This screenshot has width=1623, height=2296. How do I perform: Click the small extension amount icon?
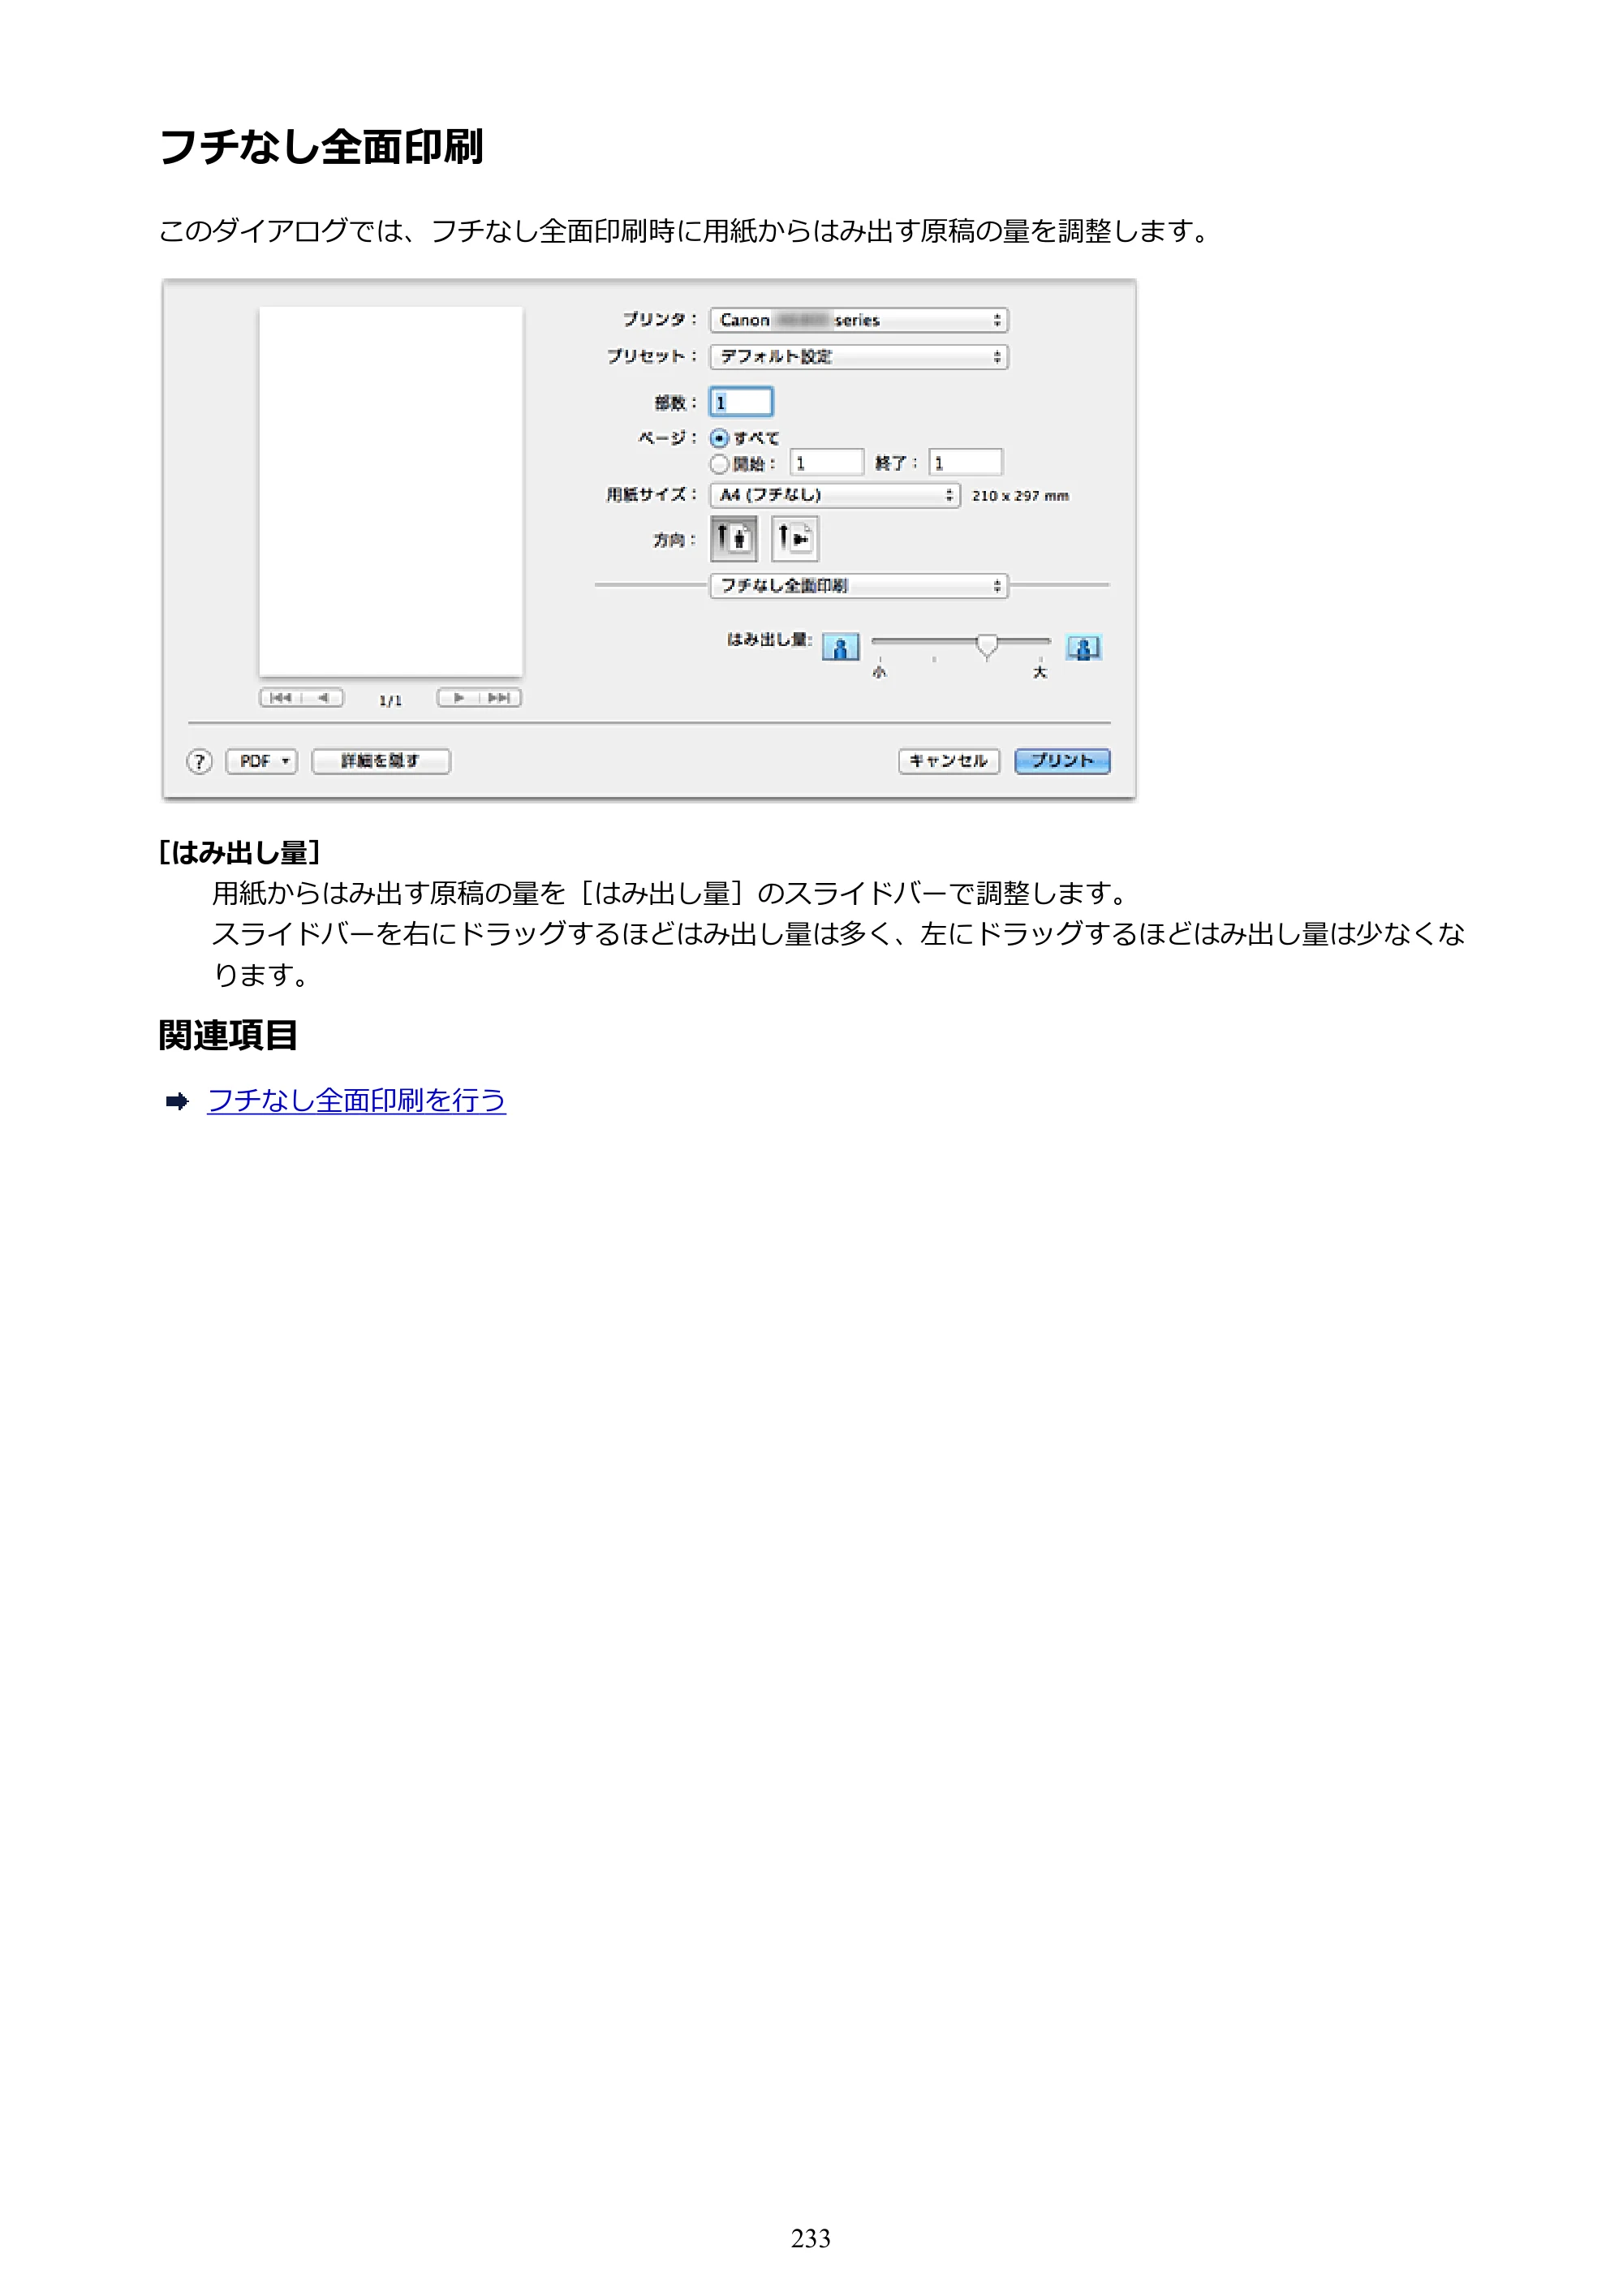[x=840, y=648]
